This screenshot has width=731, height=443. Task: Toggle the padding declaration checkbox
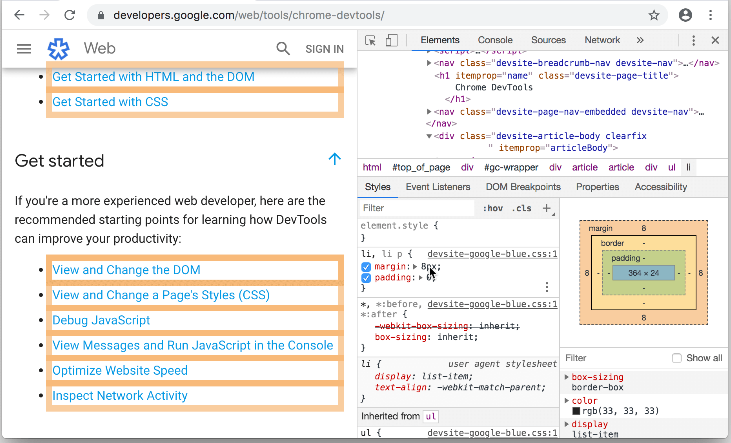click(x=366, y=278)
